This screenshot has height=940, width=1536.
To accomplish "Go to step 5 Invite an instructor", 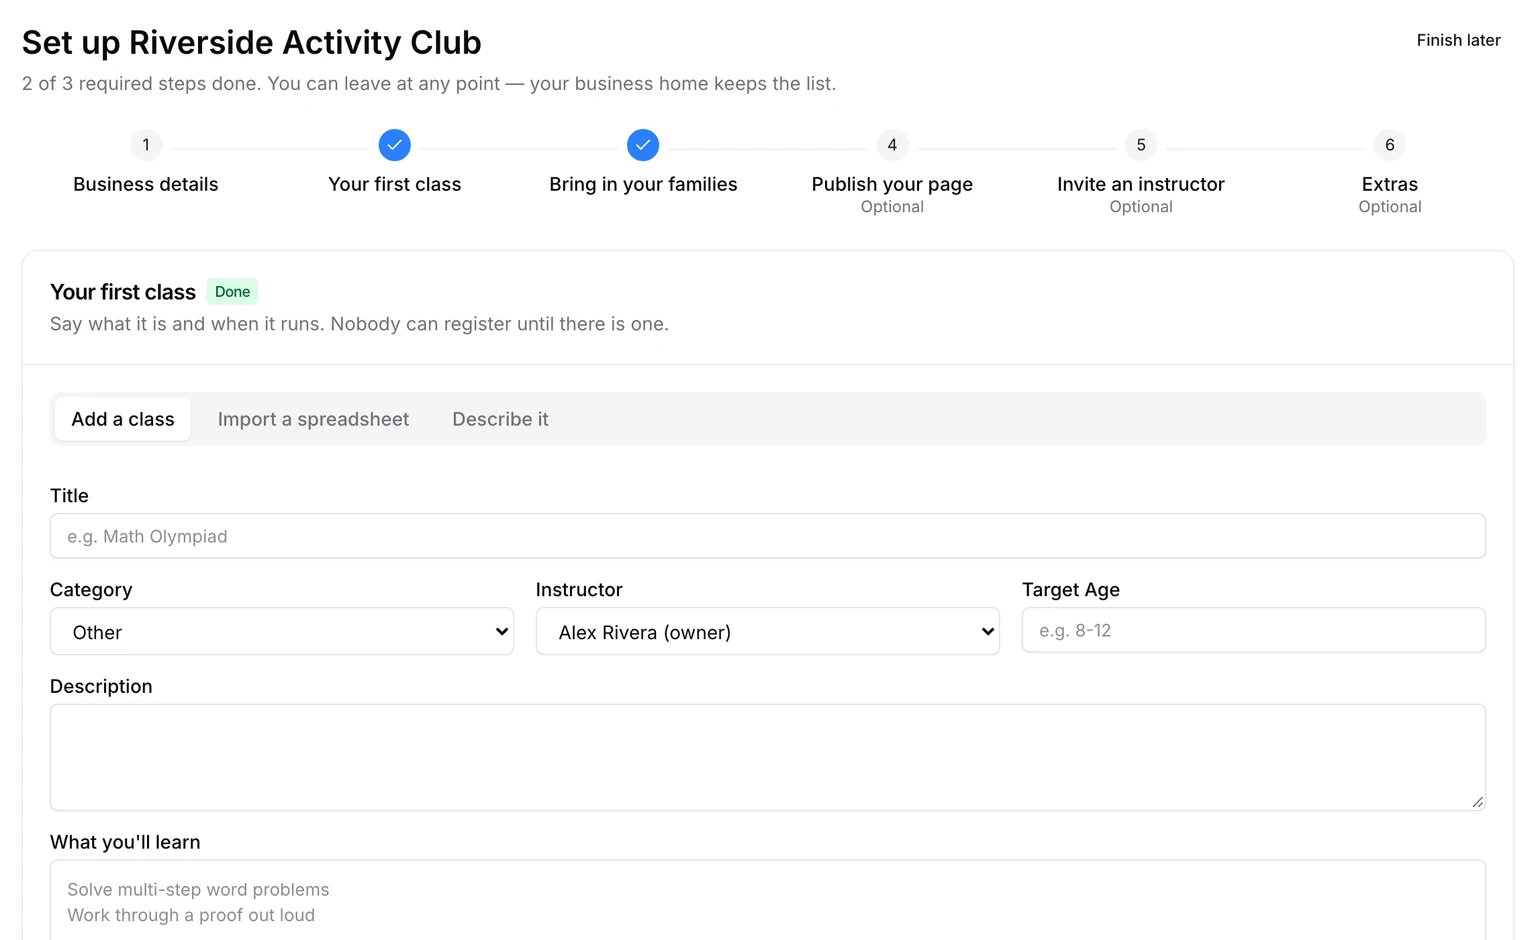I will [x=1141, y=145].
